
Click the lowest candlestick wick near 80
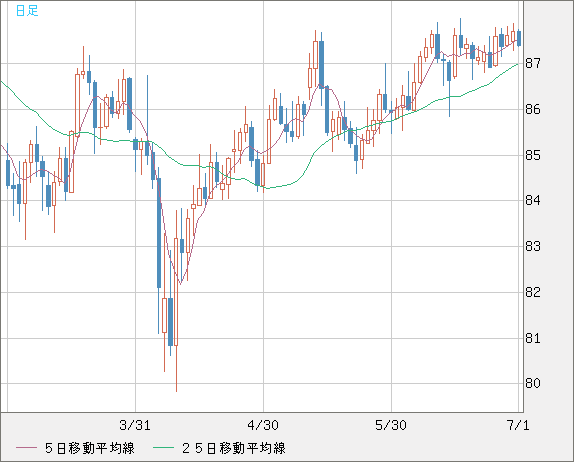[x=176, y=369]
